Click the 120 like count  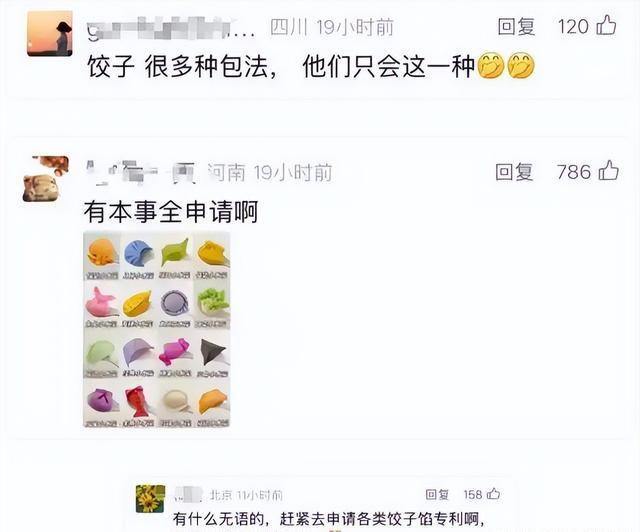coord(573,27)
